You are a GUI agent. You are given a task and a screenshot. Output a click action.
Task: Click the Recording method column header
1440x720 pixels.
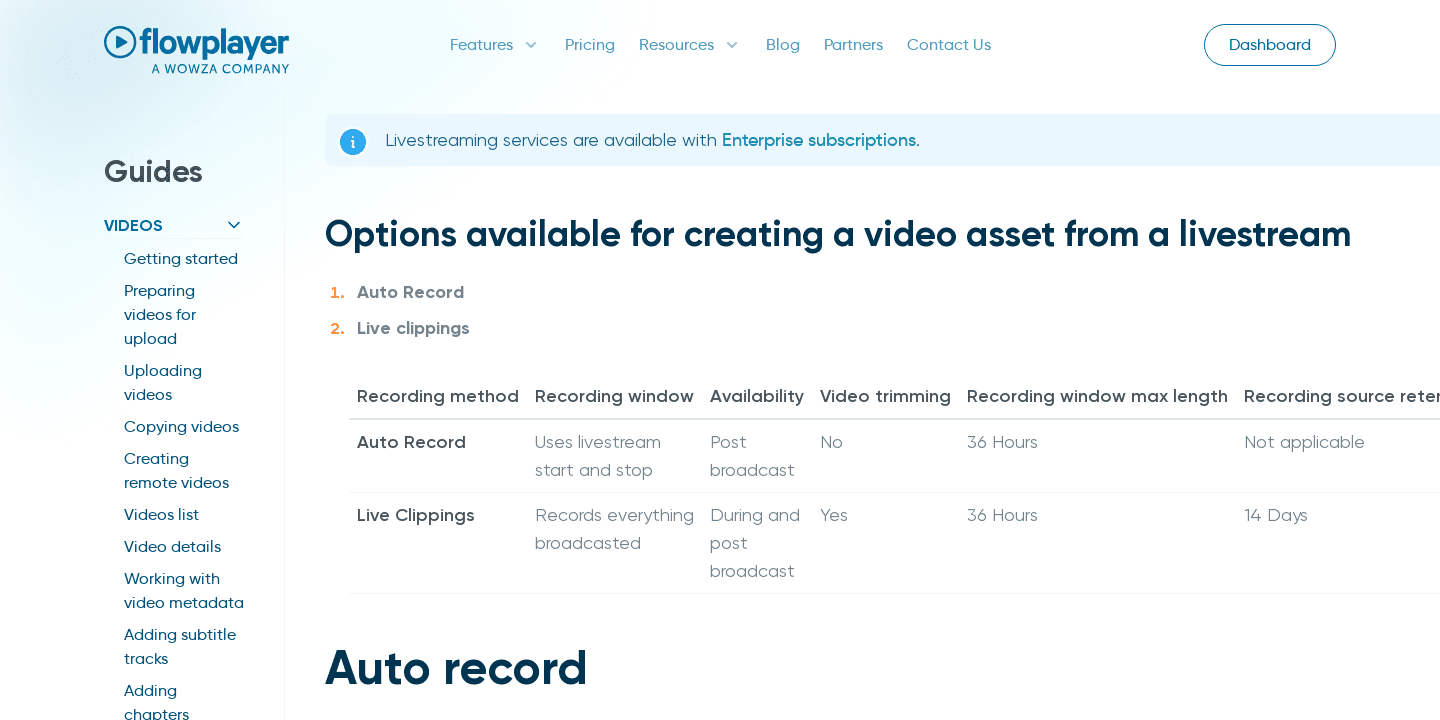pos(438,396)
